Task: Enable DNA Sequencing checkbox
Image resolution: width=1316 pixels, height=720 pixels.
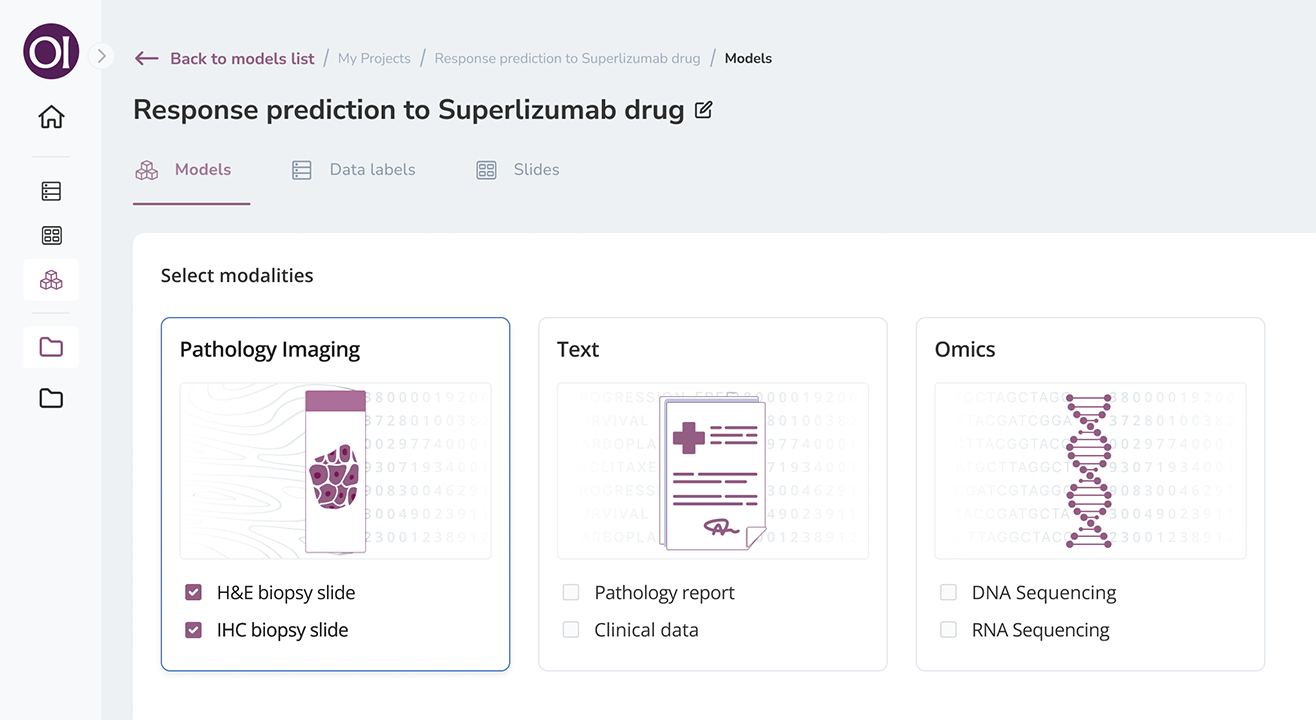Action: [948, 592]
